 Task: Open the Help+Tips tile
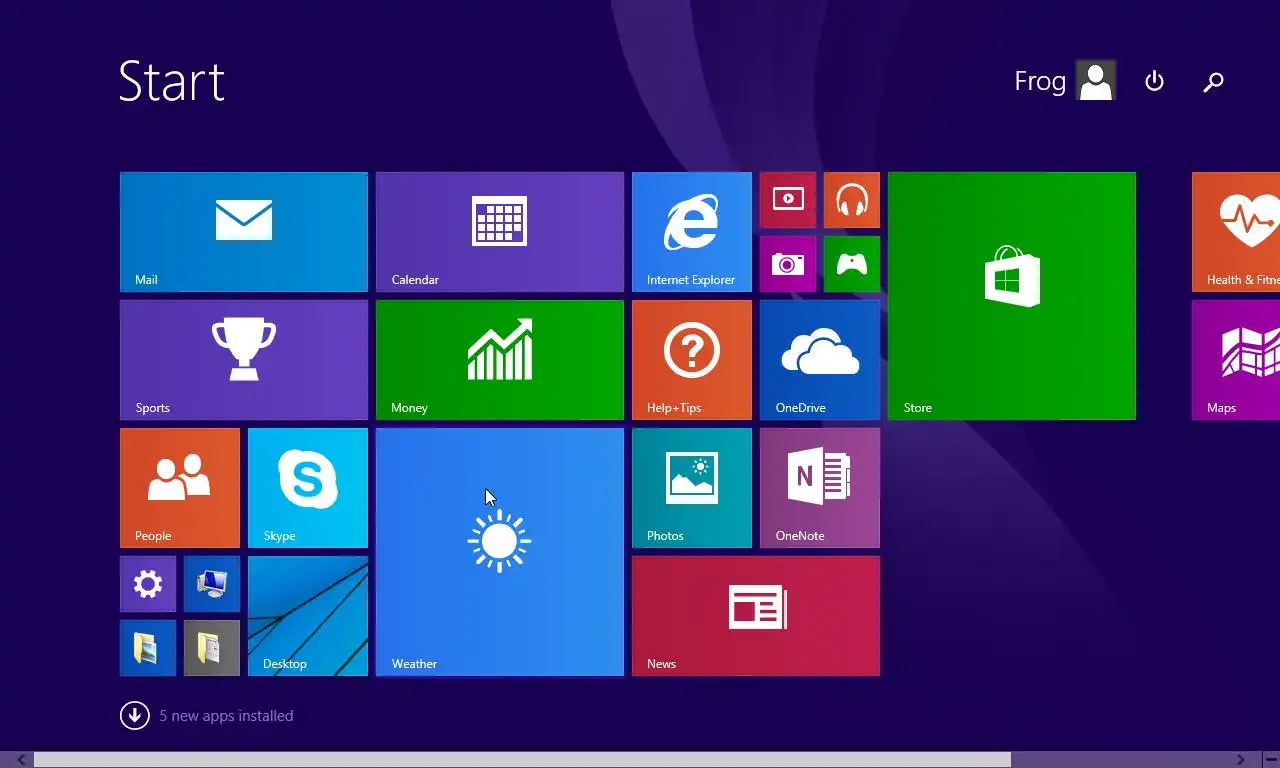click(692, 360)
